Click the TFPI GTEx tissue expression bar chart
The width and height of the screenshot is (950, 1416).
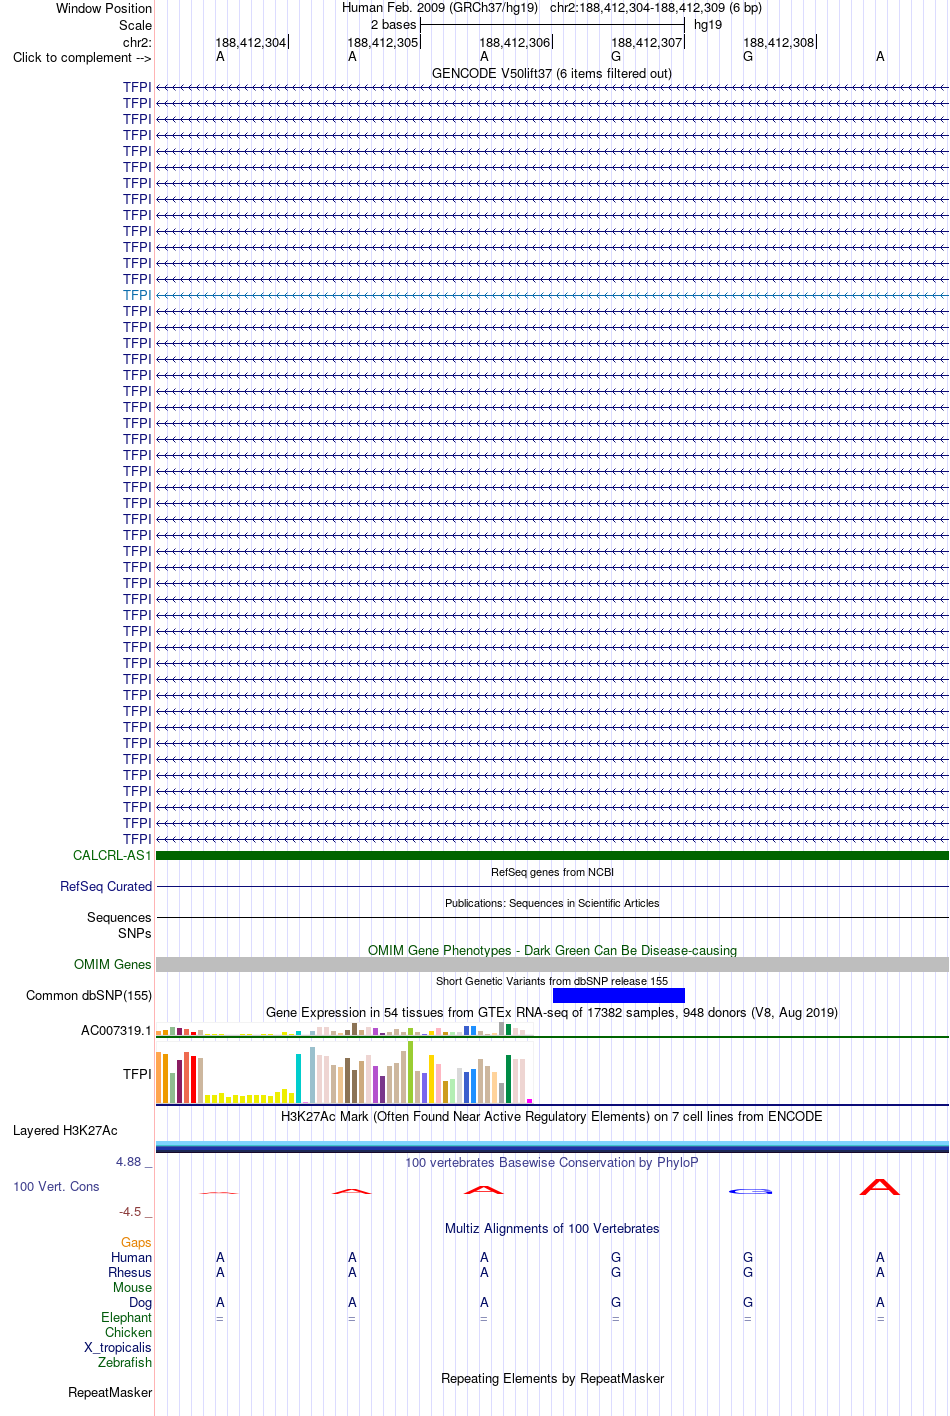[344, 1073]
